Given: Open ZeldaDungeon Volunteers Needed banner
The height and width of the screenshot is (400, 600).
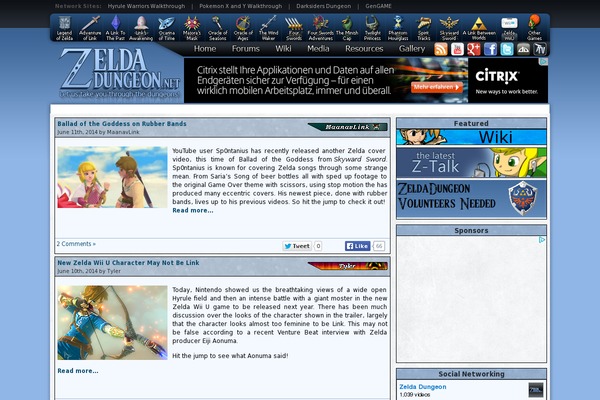Looking at the screenshot, I should (471, 199).
